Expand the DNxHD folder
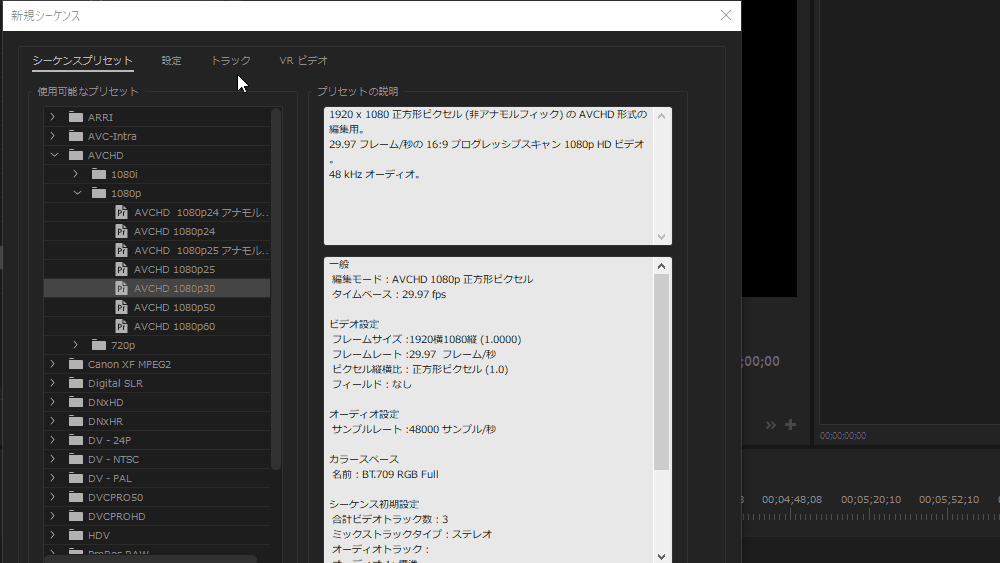 [x=53, y=402]
